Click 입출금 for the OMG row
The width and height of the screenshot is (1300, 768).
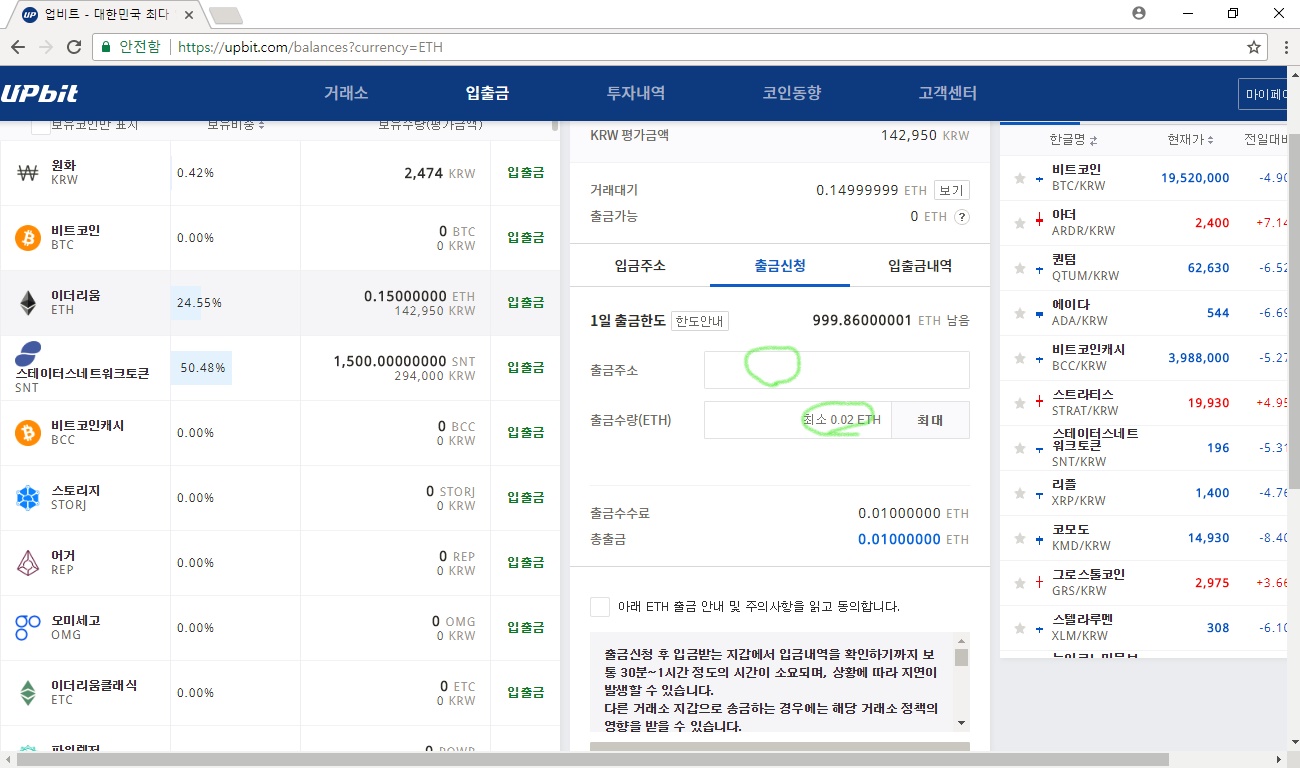coord(526,628)
